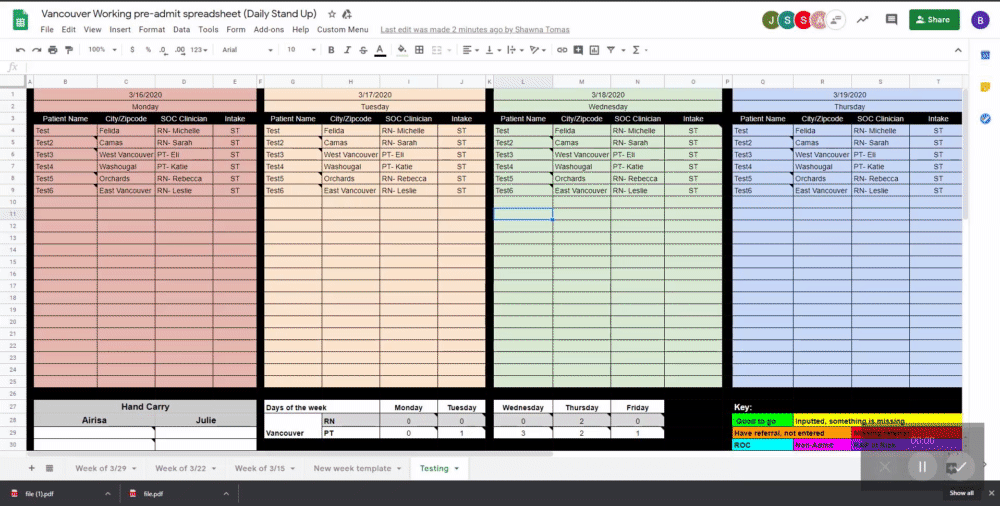Click Show all downloads
The width and height of the screenshot is (1000, 506).
(x=962, y=493)
